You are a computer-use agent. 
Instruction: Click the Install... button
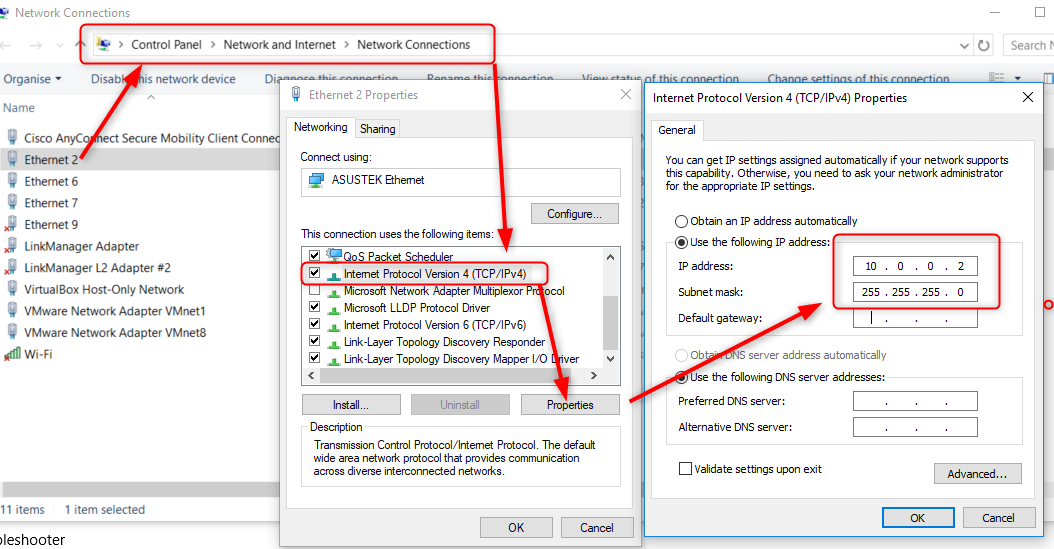[x=351, y=405]
